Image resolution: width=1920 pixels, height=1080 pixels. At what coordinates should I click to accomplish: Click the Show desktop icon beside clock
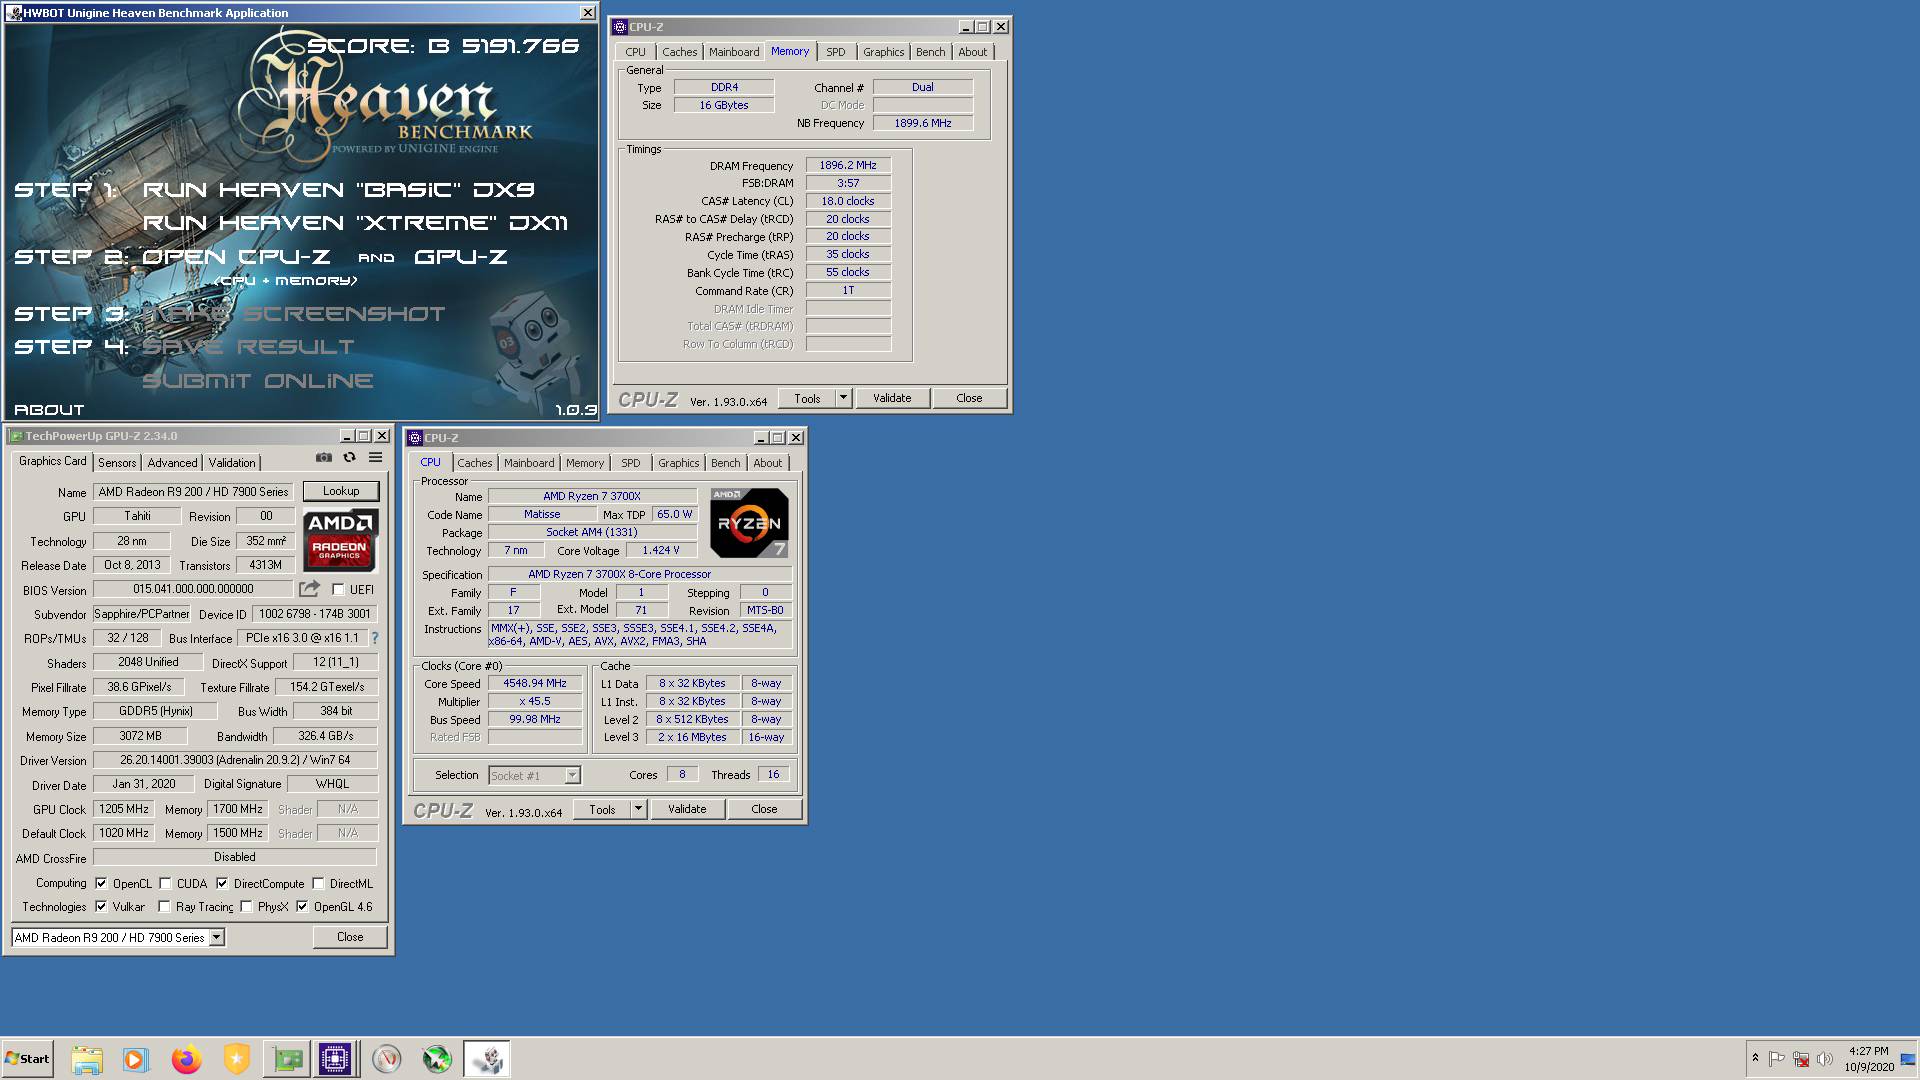tap(1908, 1059)
